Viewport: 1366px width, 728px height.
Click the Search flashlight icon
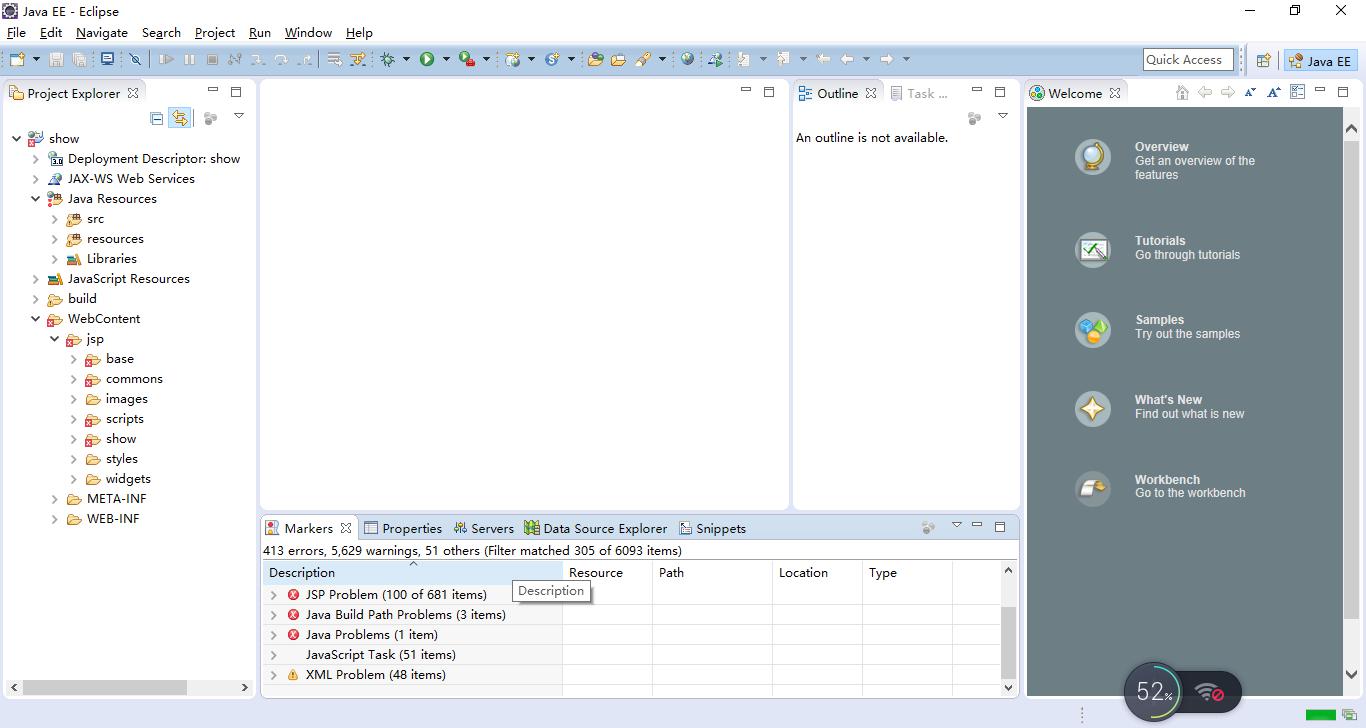(x=643, y=59)
